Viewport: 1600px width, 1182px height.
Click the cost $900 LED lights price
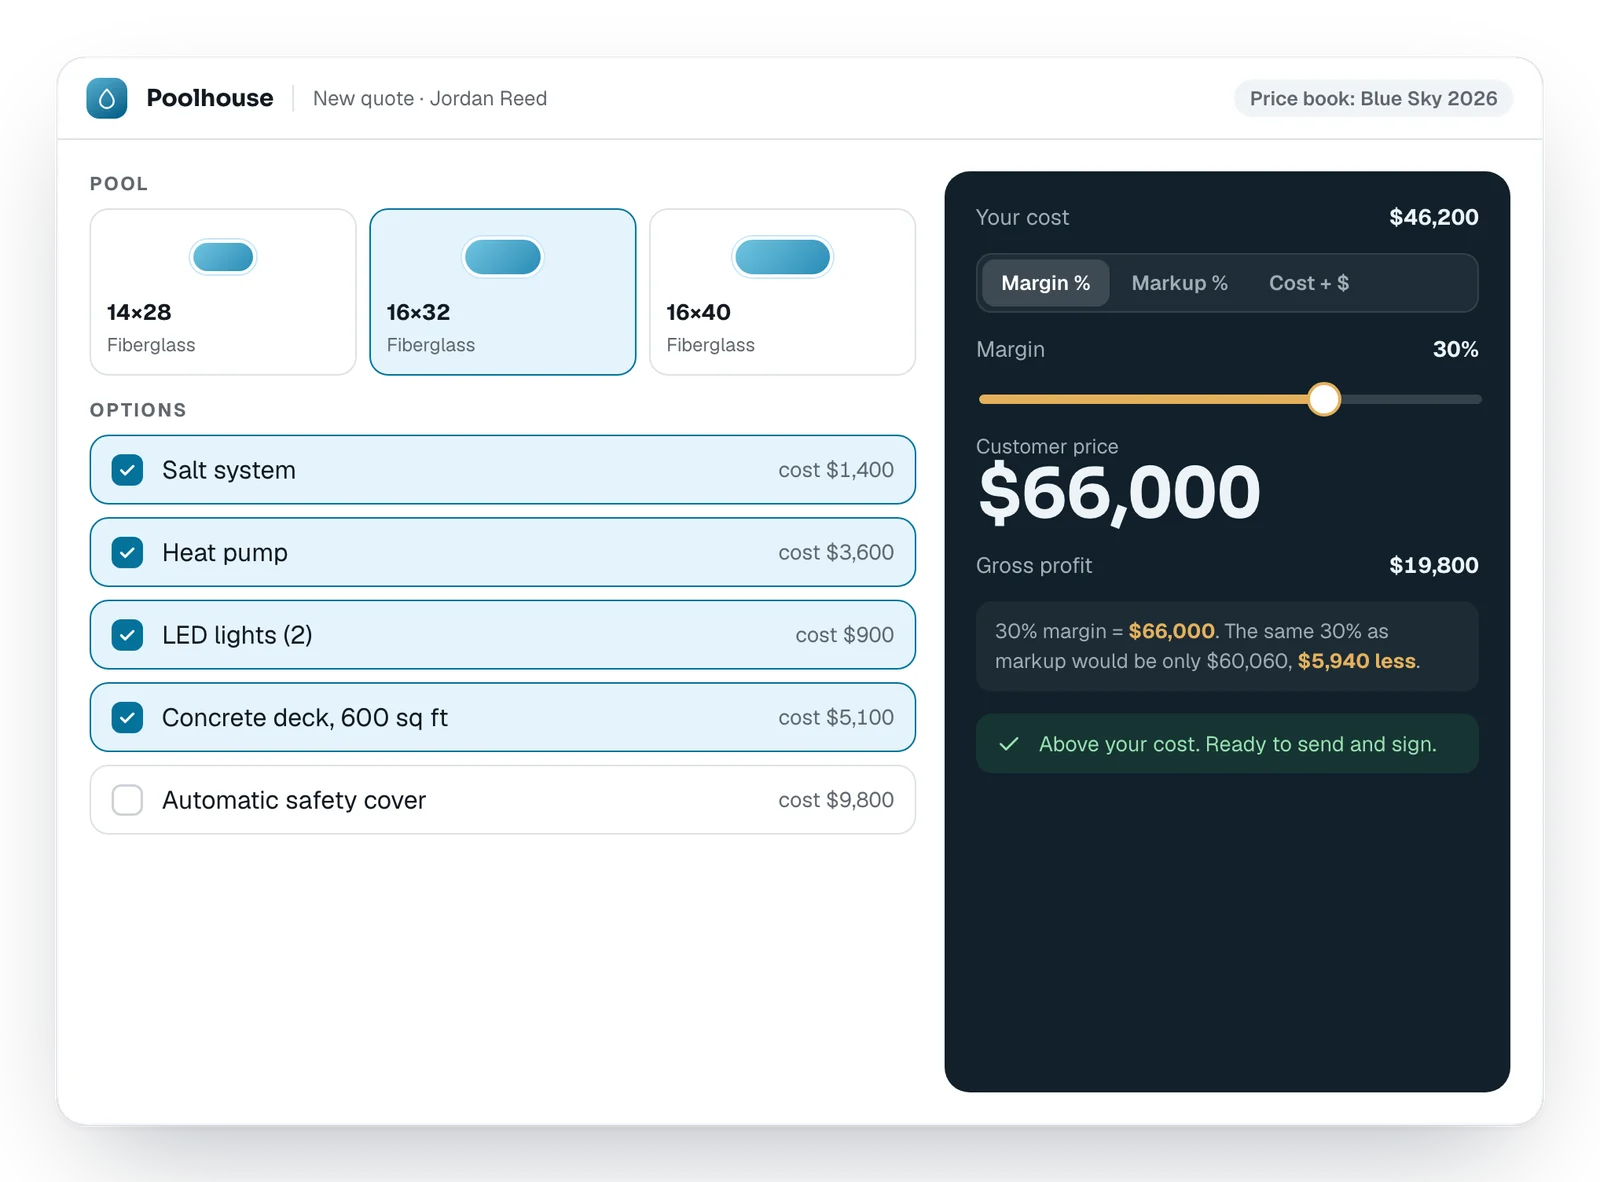coord(845,635)
